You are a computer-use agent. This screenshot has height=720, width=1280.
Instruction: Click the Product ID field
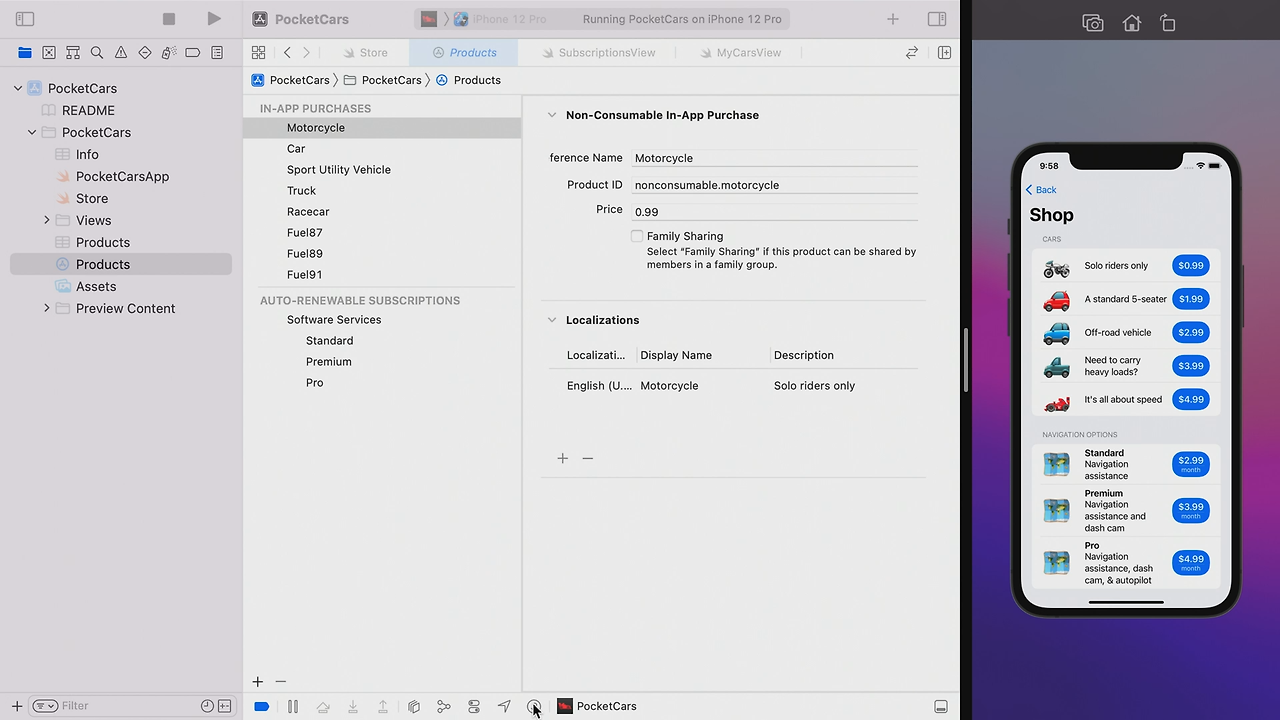(x=775, y=185)
